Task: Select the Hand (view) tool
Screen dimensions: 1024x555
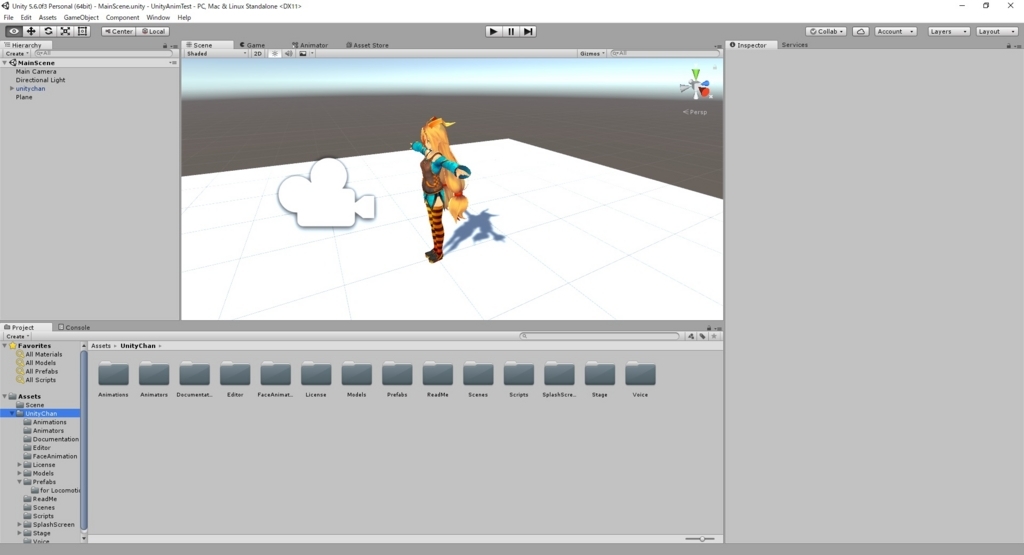Action: point(14,31)
